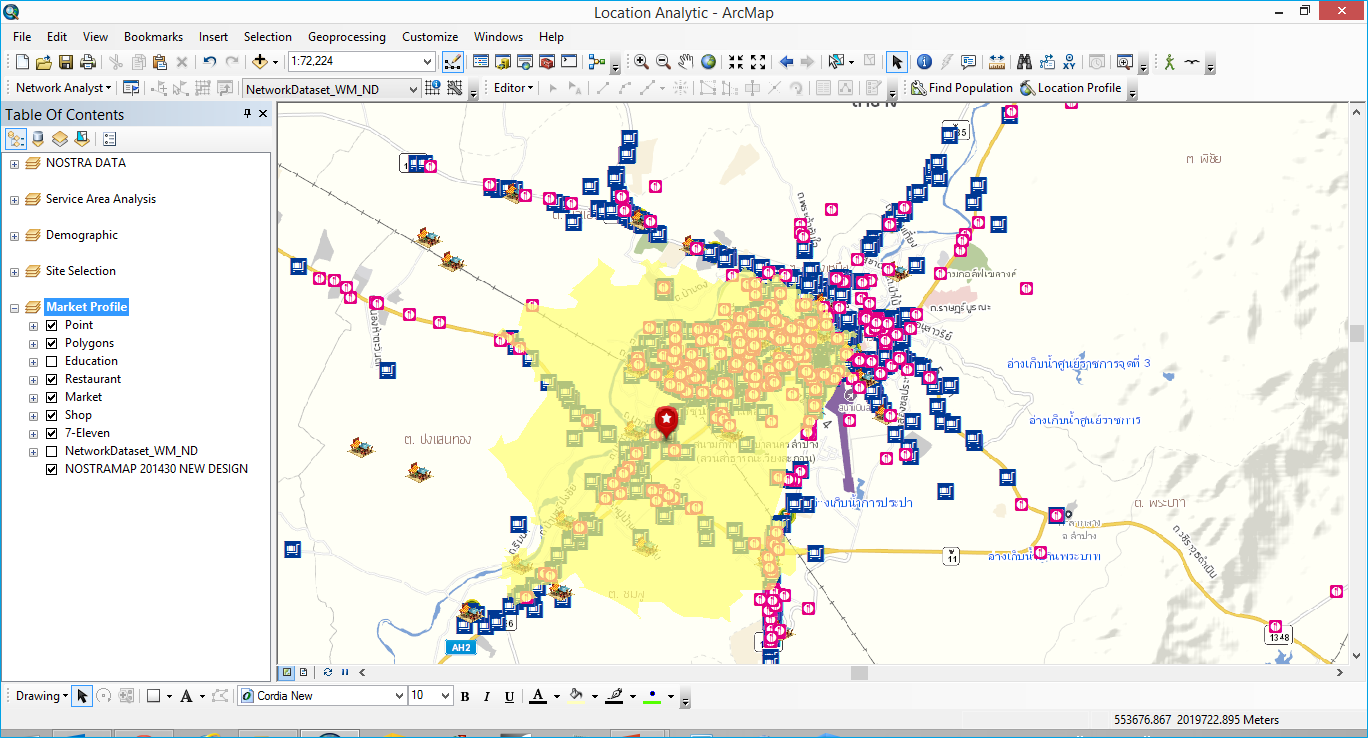Click the Go To XY icon
The width and height of the screenshot is (1368, 738).
[x=1069, y=62]
